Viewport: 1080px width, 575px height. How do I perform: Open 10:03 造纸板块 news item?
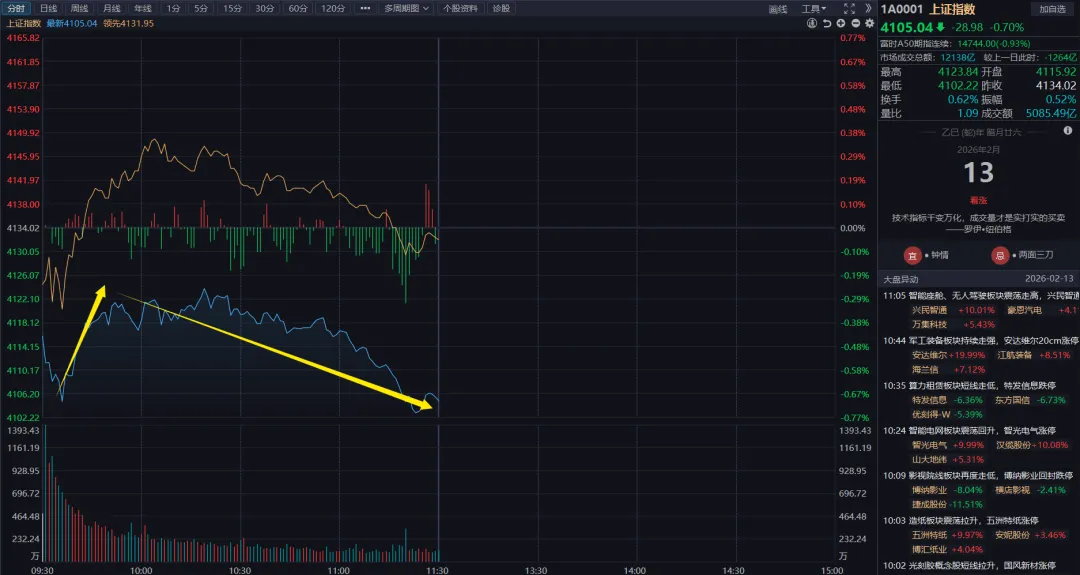click(x=961, y=521)
